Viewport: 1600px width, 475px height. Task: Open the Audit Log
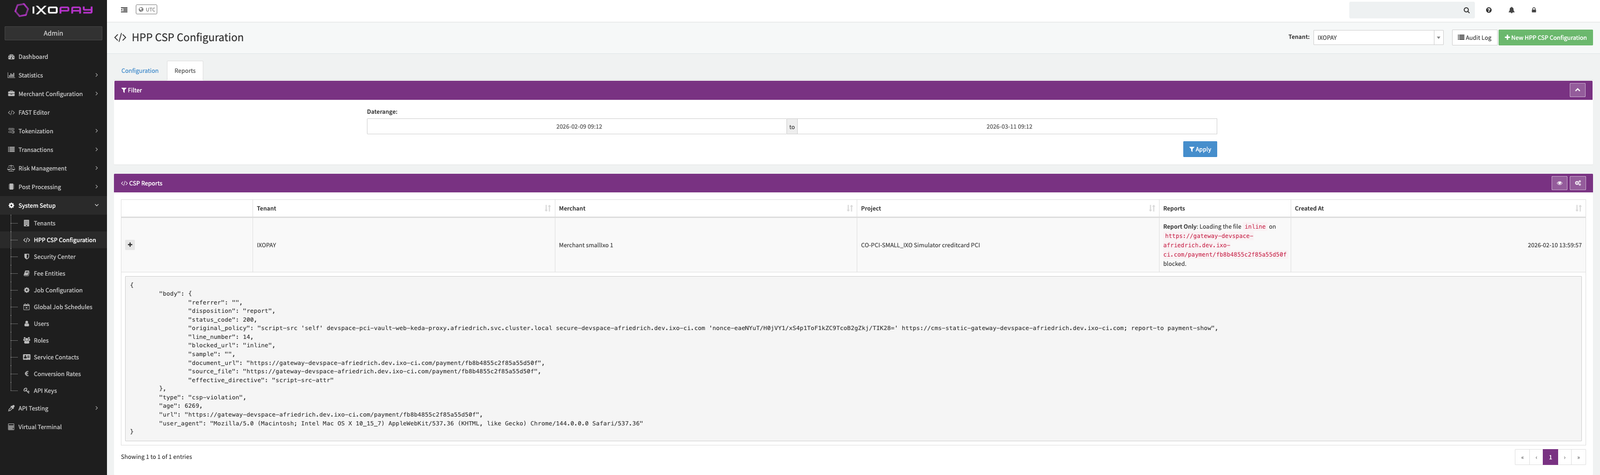click(1475, 37)
